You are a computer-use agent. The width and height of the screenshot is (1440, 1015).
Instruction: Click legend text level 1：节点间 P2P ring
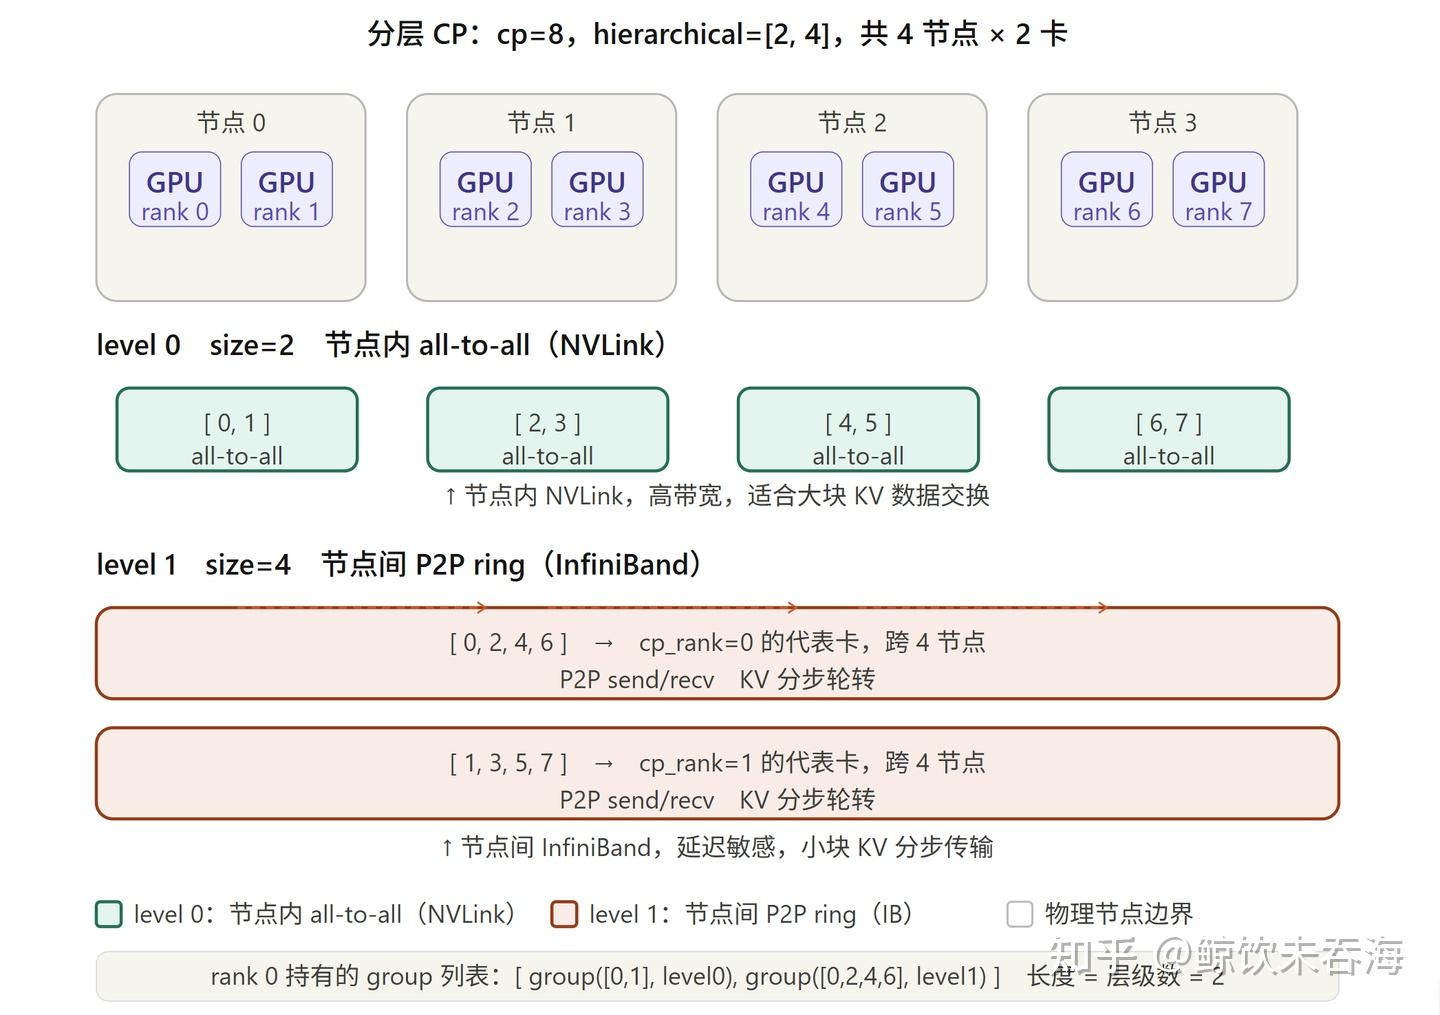point(751,914)
